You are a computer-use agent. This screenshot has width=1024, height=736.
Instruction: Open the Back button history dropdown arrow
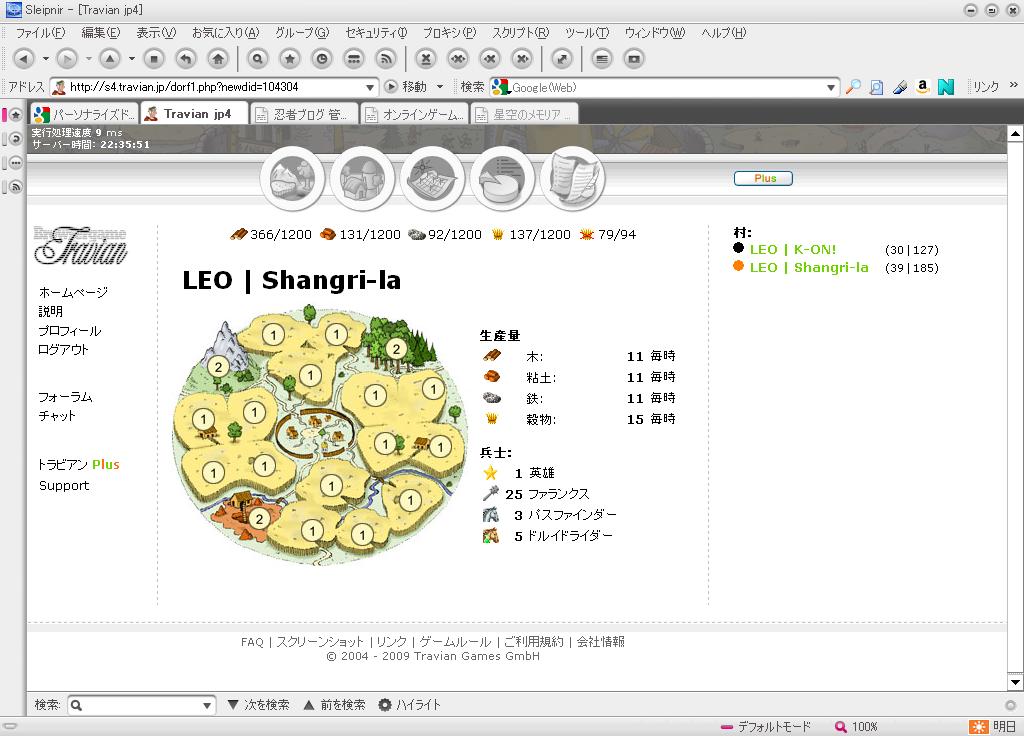pyautogui.click(x=46, y=59)
